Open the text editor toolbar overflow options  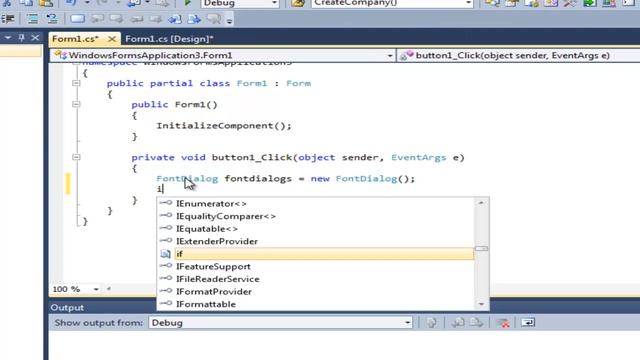(x=229, y=20)
